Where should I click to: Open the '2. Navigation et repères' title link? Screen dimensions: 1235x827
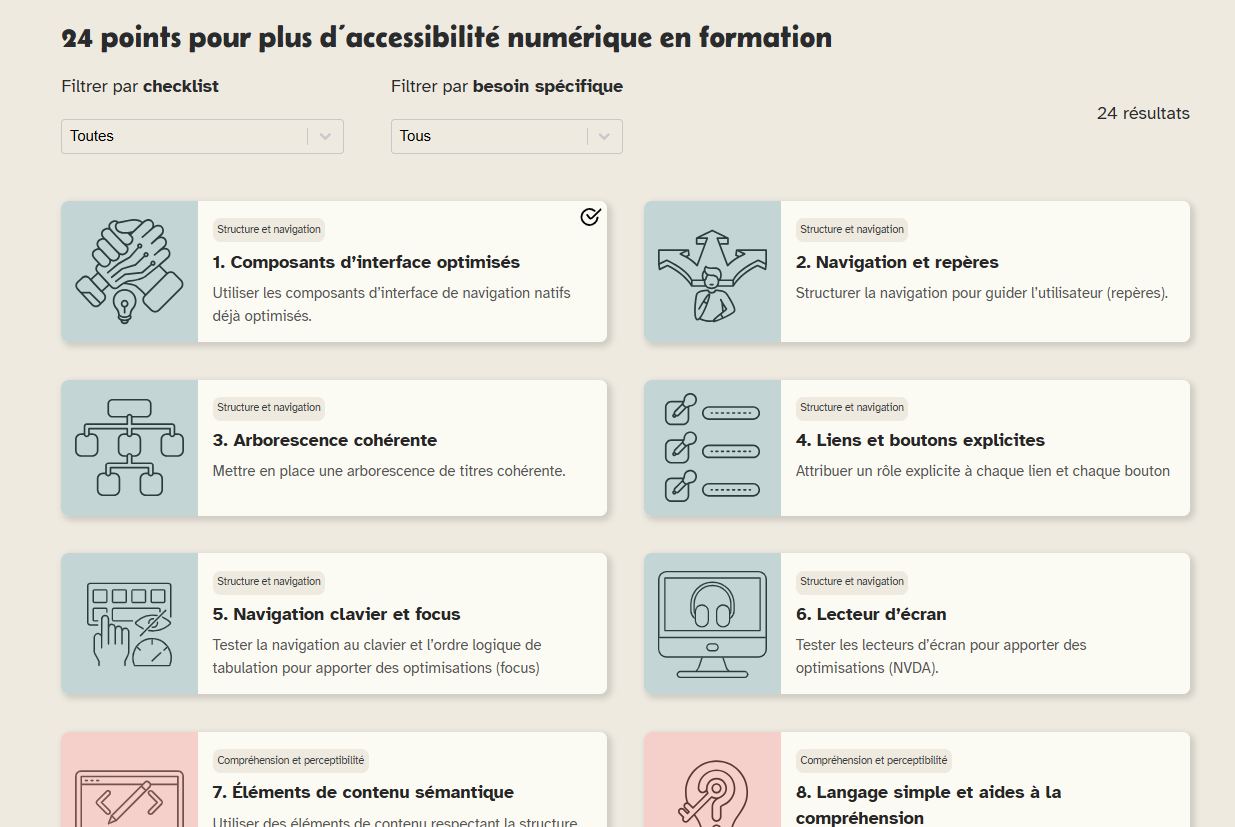tap(896, 262)
